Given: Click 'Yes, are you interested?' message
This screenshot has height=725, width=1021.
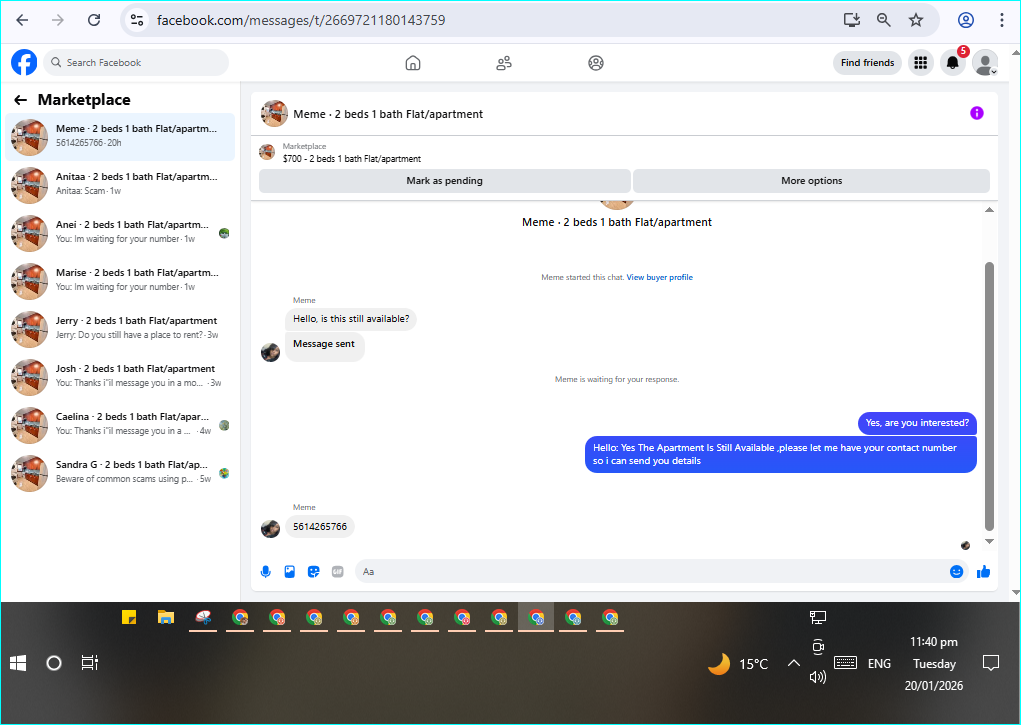Looking at the screenshot, I should pyautogui.click(x=917, y=423).
